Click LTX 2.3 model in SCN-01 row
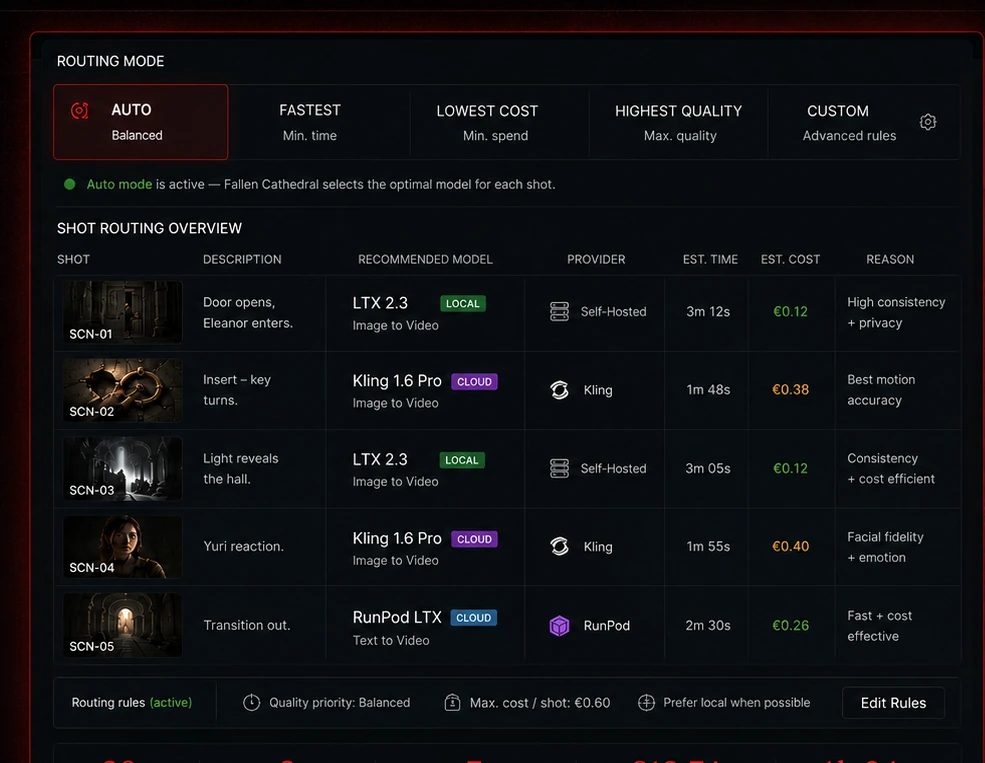This screenshot has height=763, width=985. pyautogui.click(x=380, y=303)
